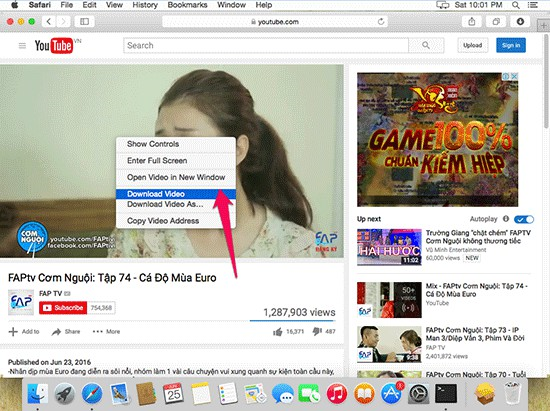Open the File menu
Viewport: 550px width, 411px height.
67,5
